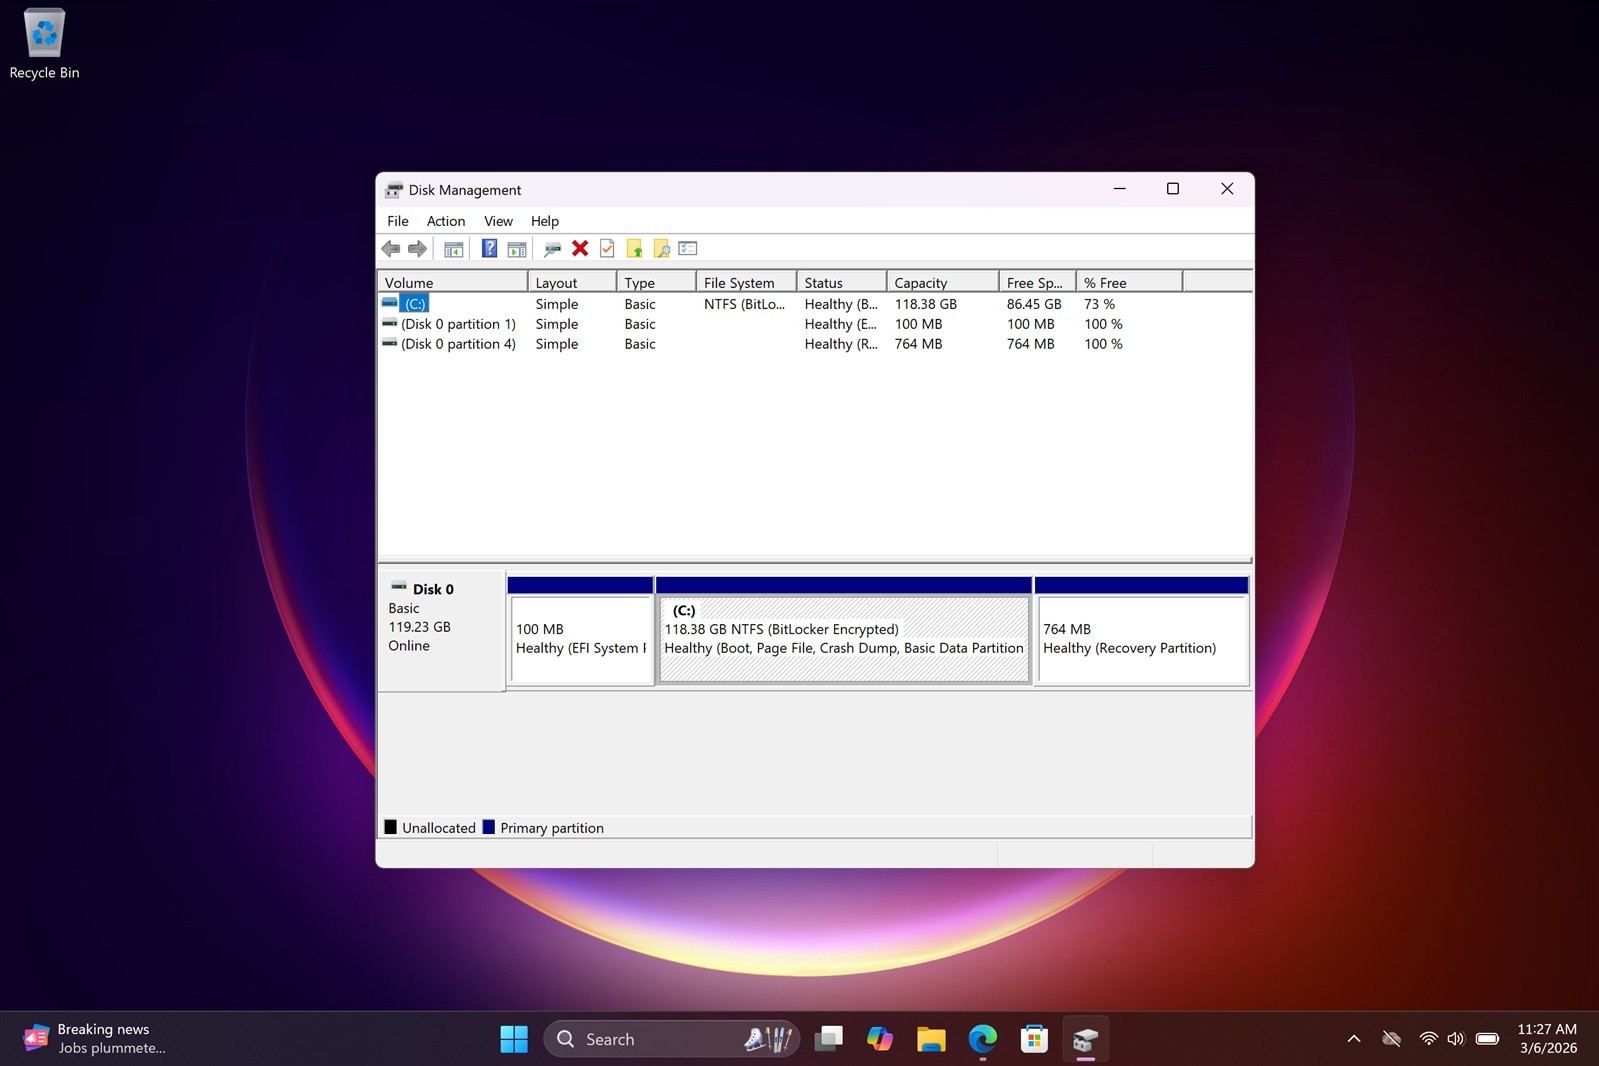This screenshot has height=1066, width=1599.
Task: Click the Explore folder-with-magnifier icon
Action: (x=661, y=249)
